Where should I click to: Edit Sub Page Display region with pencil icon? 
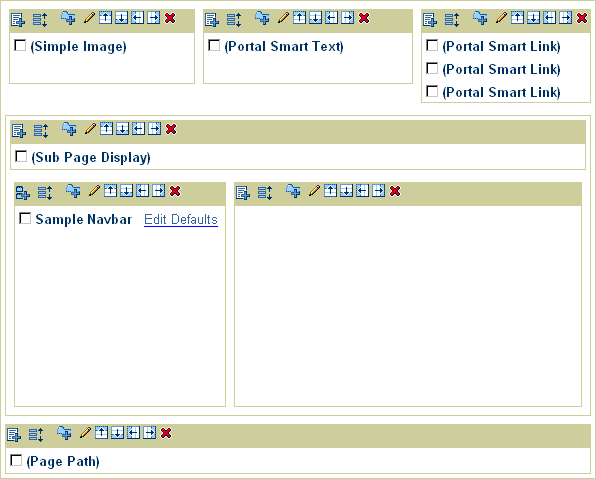[x=90, y=128]
